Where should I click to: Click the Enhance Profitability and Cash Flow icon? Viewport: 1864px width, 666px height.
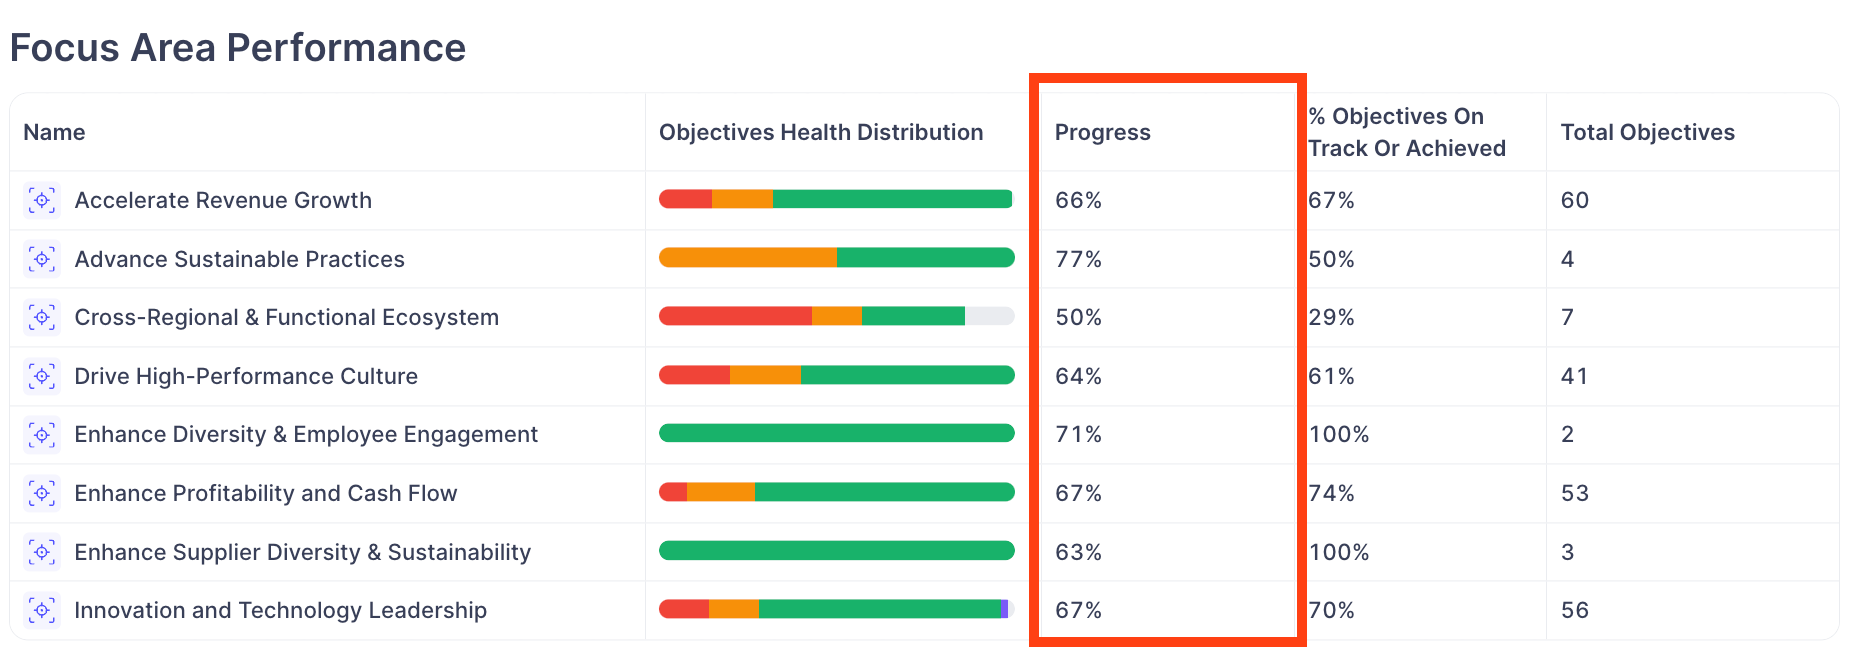click(x=42, y=493)
